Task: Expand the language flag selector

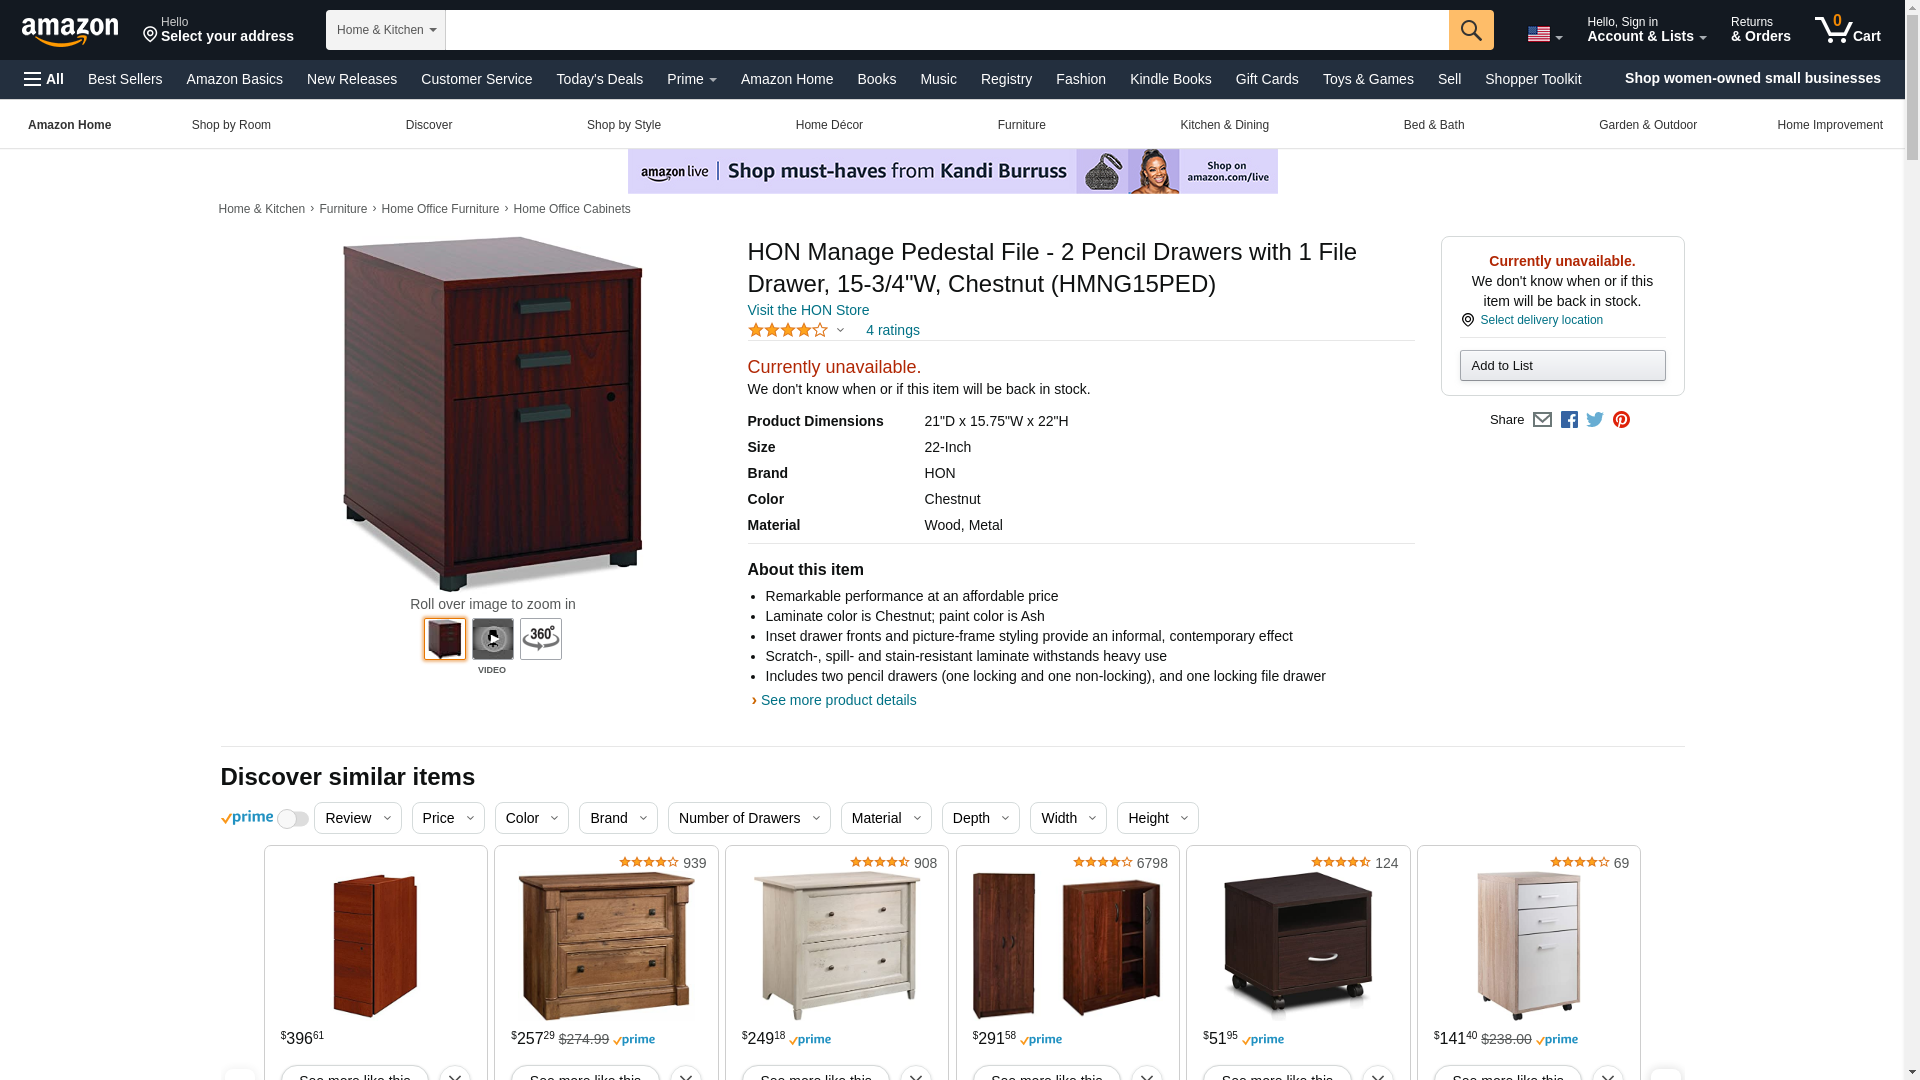Action: pos(1544,35)
